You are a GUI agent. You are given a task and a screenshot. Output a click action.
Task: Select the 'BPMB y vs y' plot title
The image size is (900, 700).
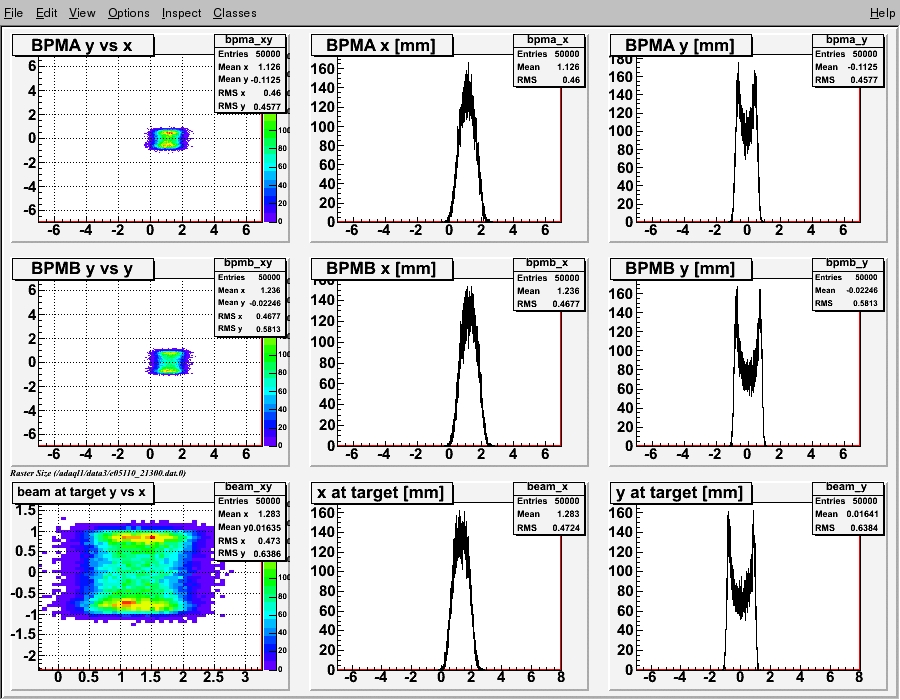tap(83, 269)
